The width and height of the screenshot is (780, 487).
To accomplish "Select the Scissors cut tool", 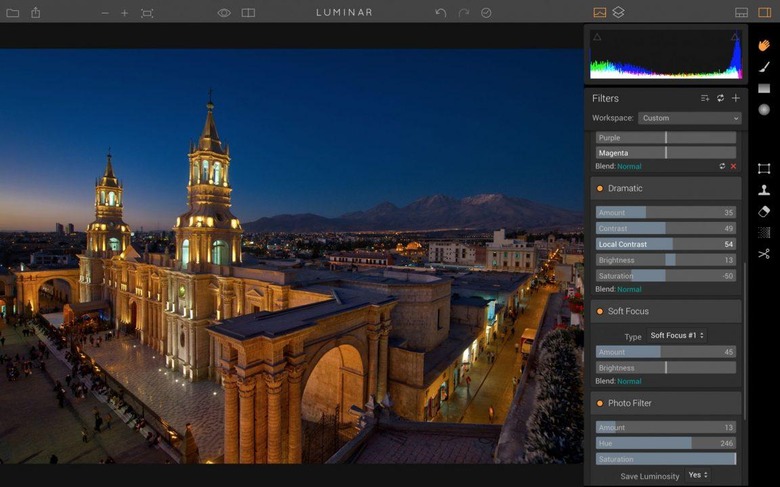I will 764,254.
